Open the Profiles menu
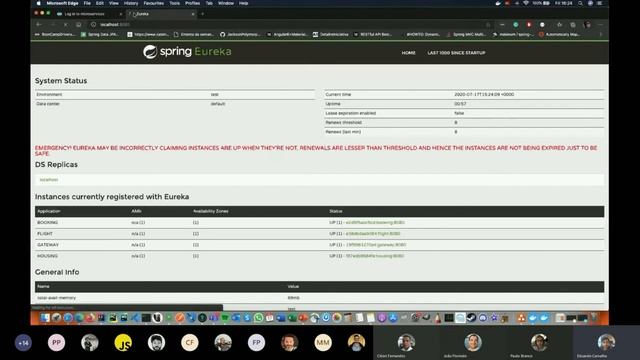Viewport: 640px width, 360px height. (x=193, y=3)
